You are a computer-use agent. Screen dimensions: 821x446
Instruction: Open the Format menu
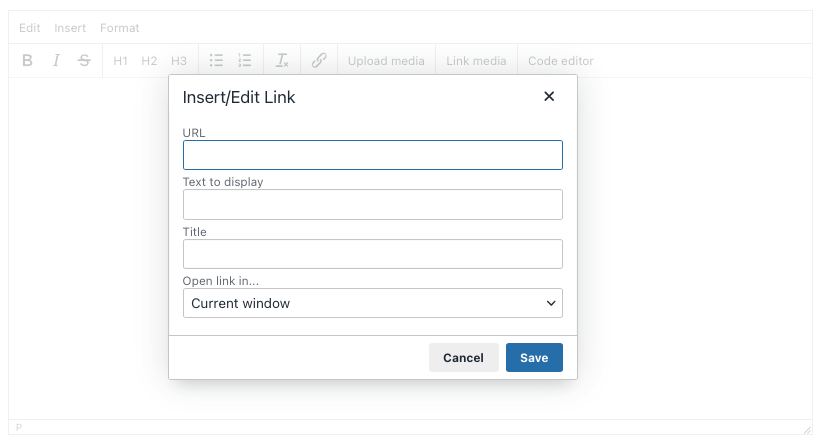click(120, 28)
